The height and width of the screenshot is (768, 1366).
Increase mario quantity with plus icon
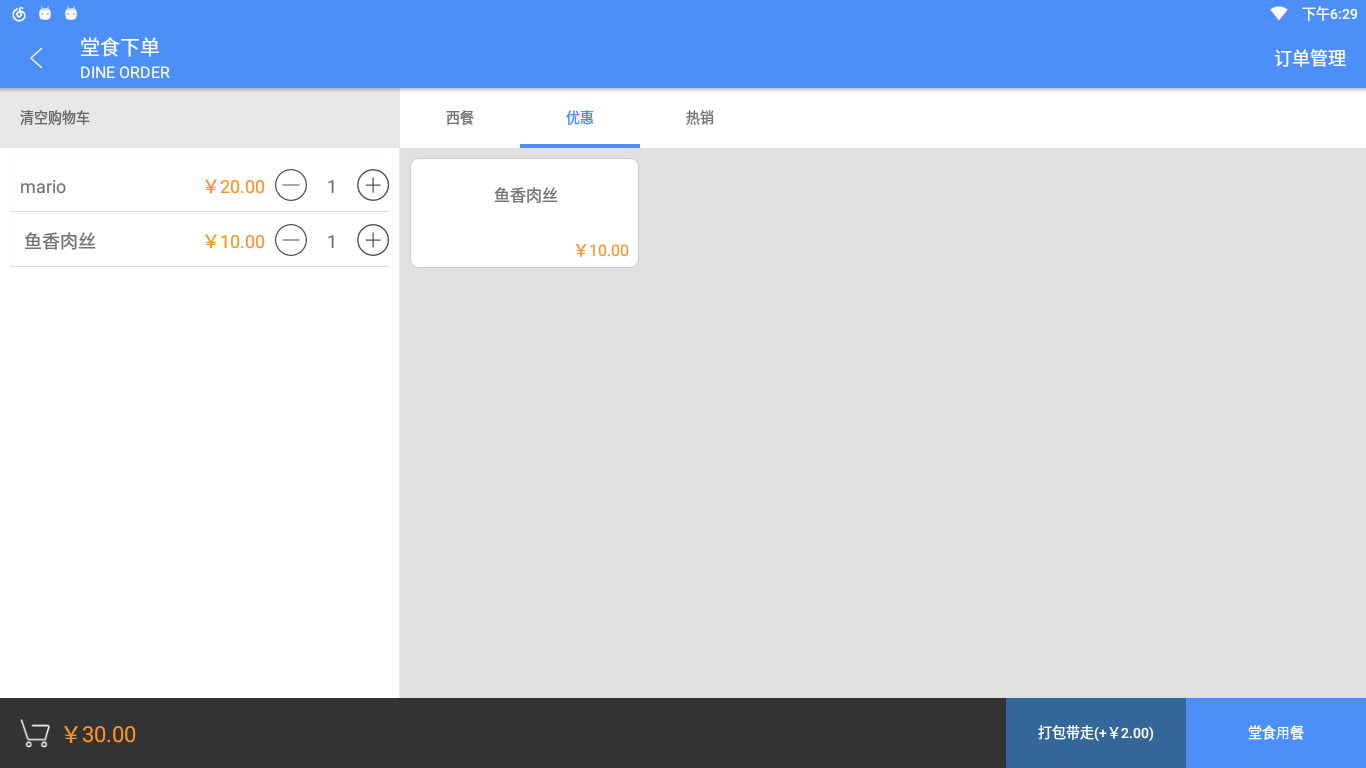tap(373, 186)
